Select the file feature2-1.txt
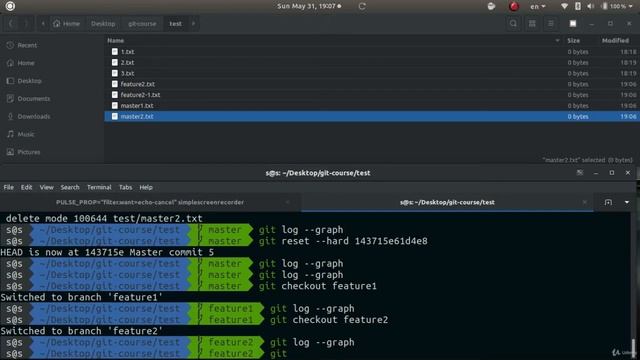The height and width of the screenshot is (360, 640). 372,95
